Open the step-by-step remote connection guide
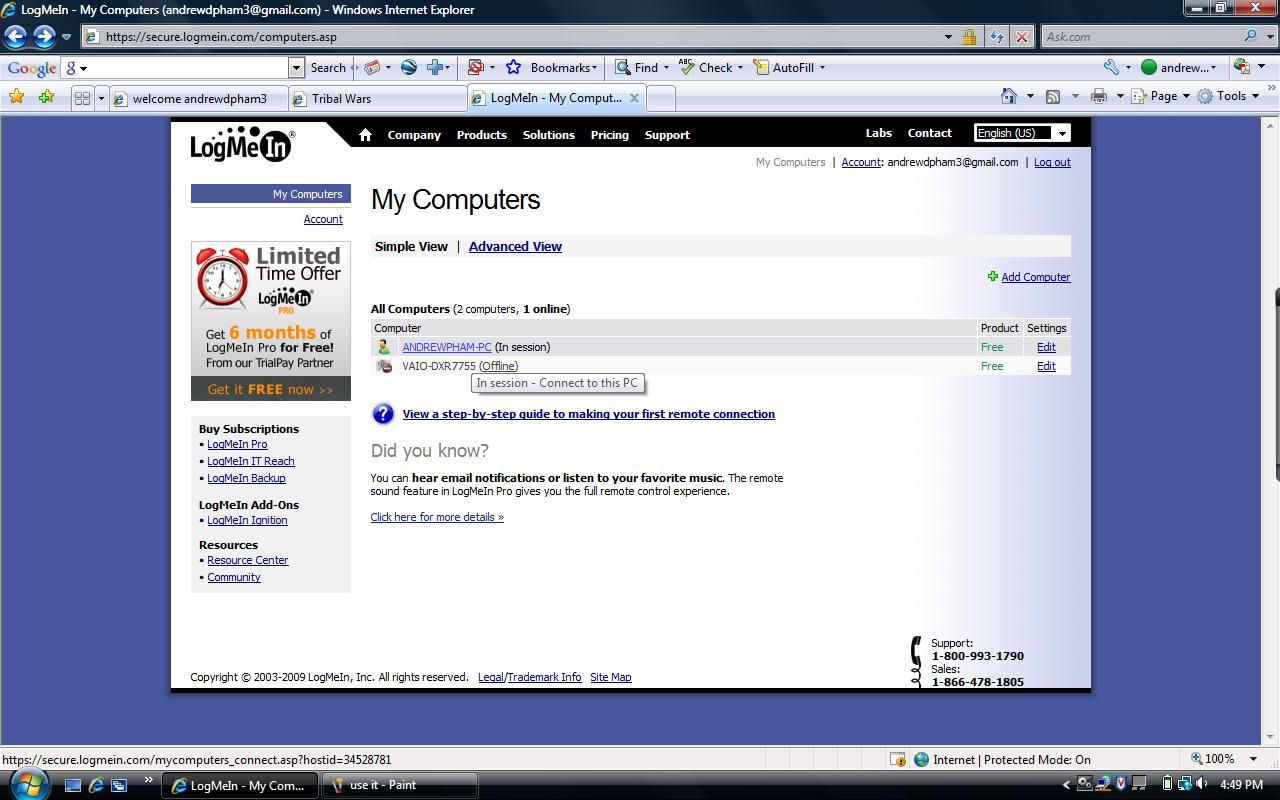 [x=588, y=413]
